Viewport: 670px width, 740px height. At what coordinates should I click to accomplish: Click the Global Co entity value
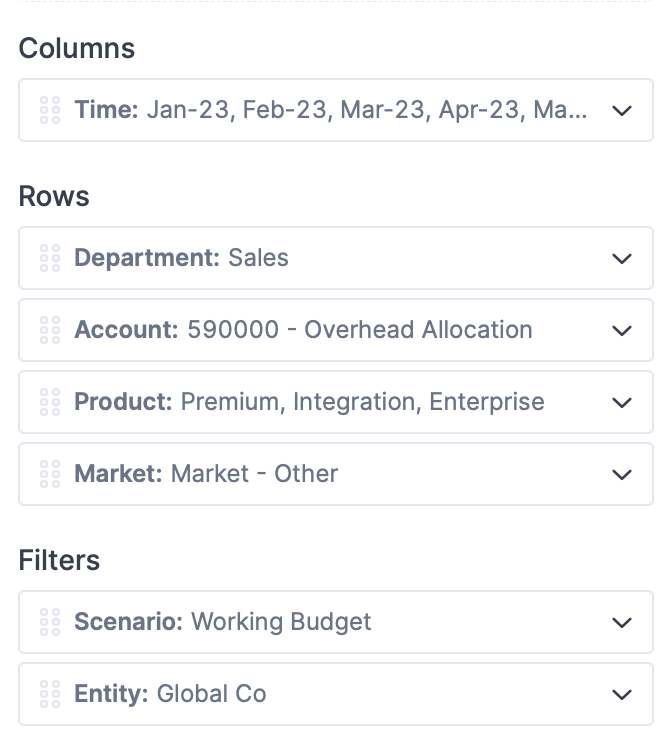click(211, 694)
